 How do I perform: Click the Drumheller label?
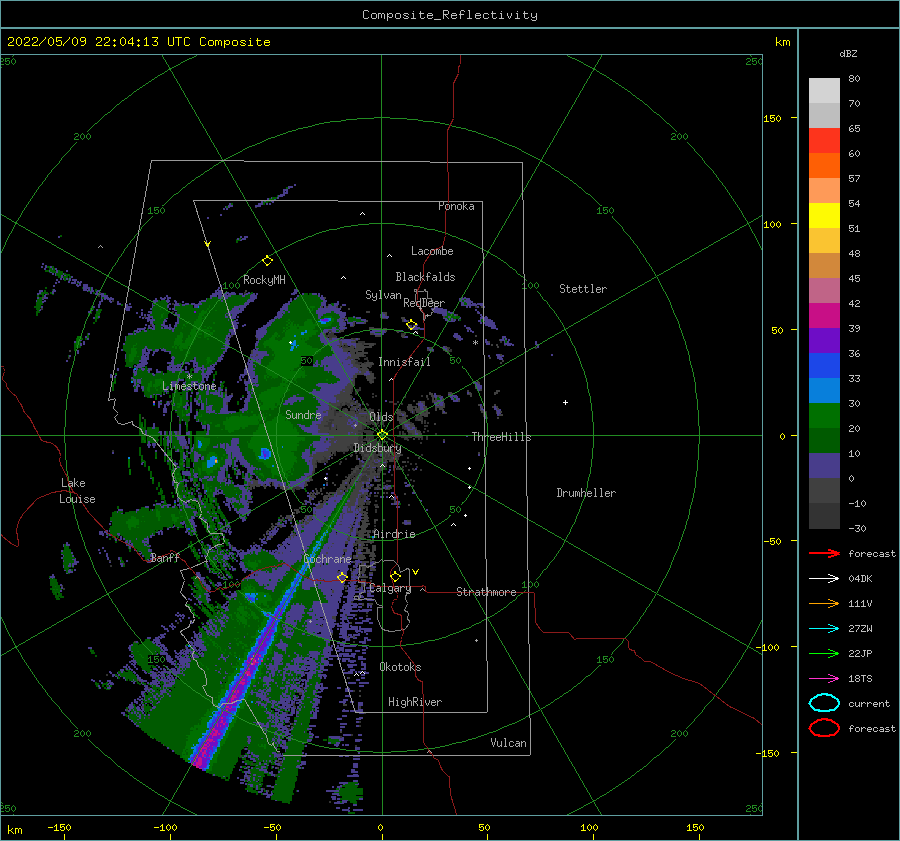(x=586, y=493)
